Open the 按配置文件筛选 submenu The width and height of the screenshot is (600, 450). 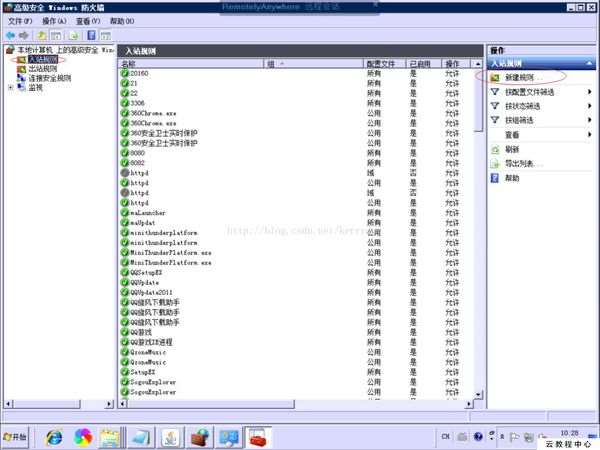point(540,92)
